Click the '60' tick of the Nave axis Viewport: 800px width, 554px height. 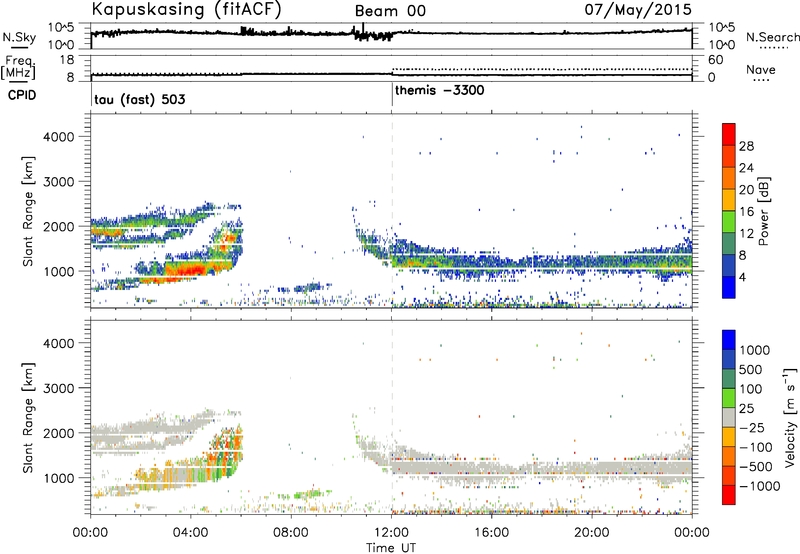[x=716, y=60]
